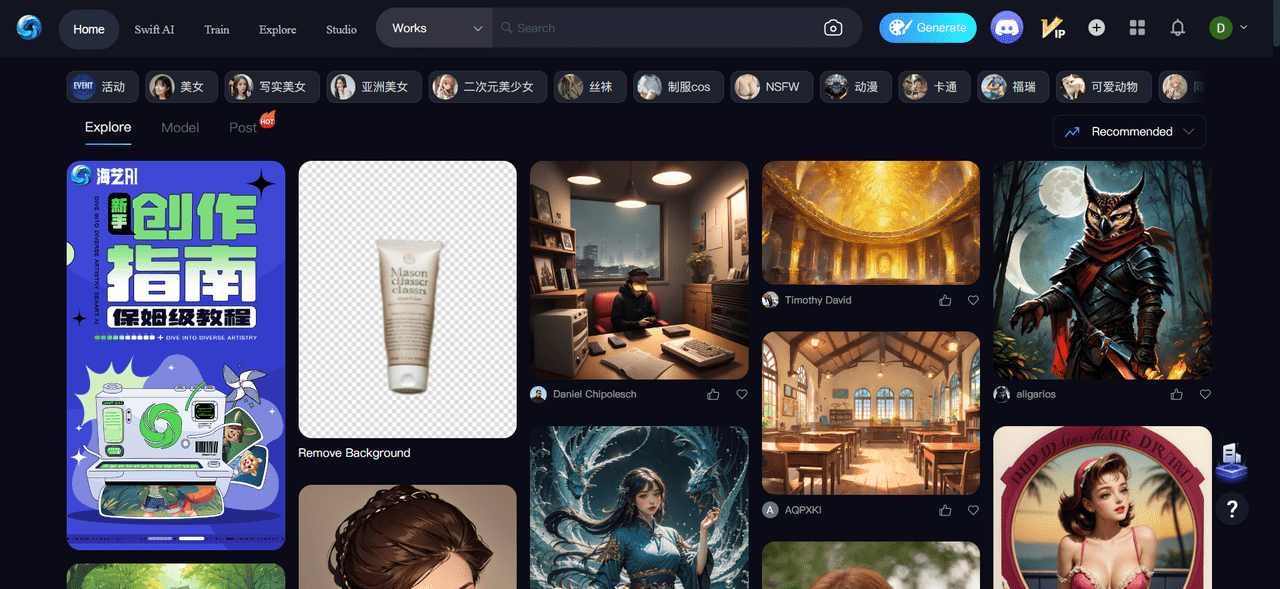Open the apps grid icon
This screenshot has width=1280, height=589.
(x=1137, y=28)
